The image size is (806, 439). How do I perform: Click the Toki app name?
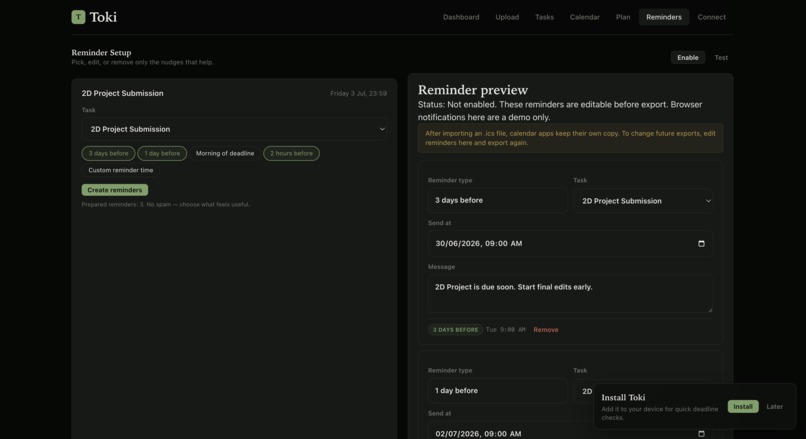point(103,17)
